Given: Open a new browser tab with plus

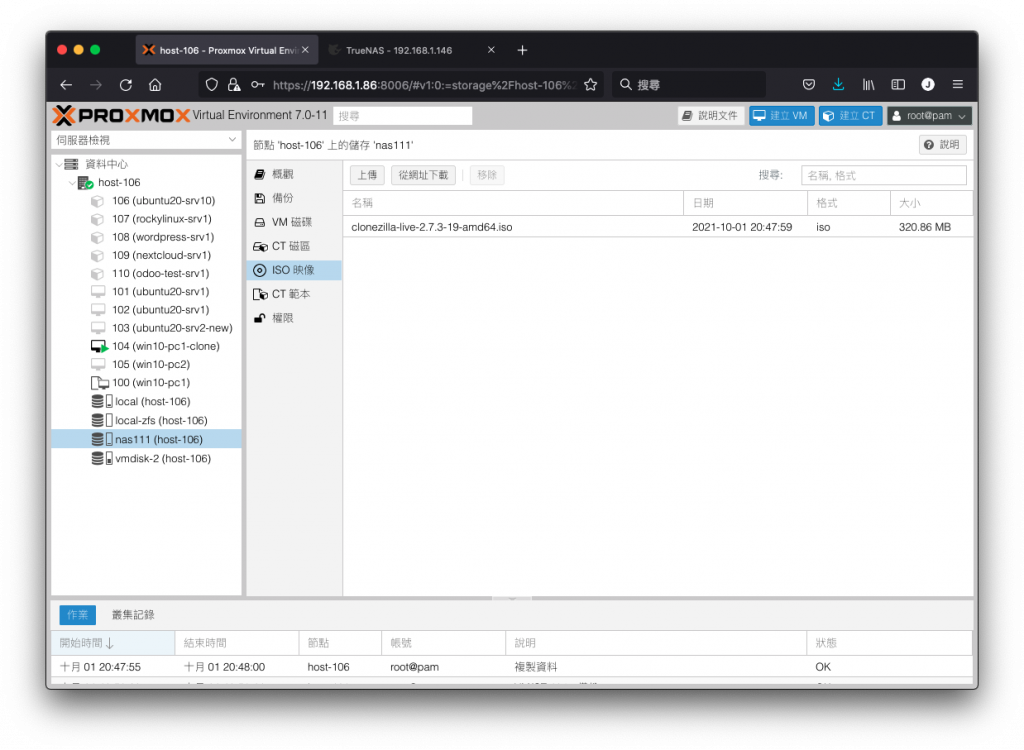Looking at the screenshot, I should [522, 50].
